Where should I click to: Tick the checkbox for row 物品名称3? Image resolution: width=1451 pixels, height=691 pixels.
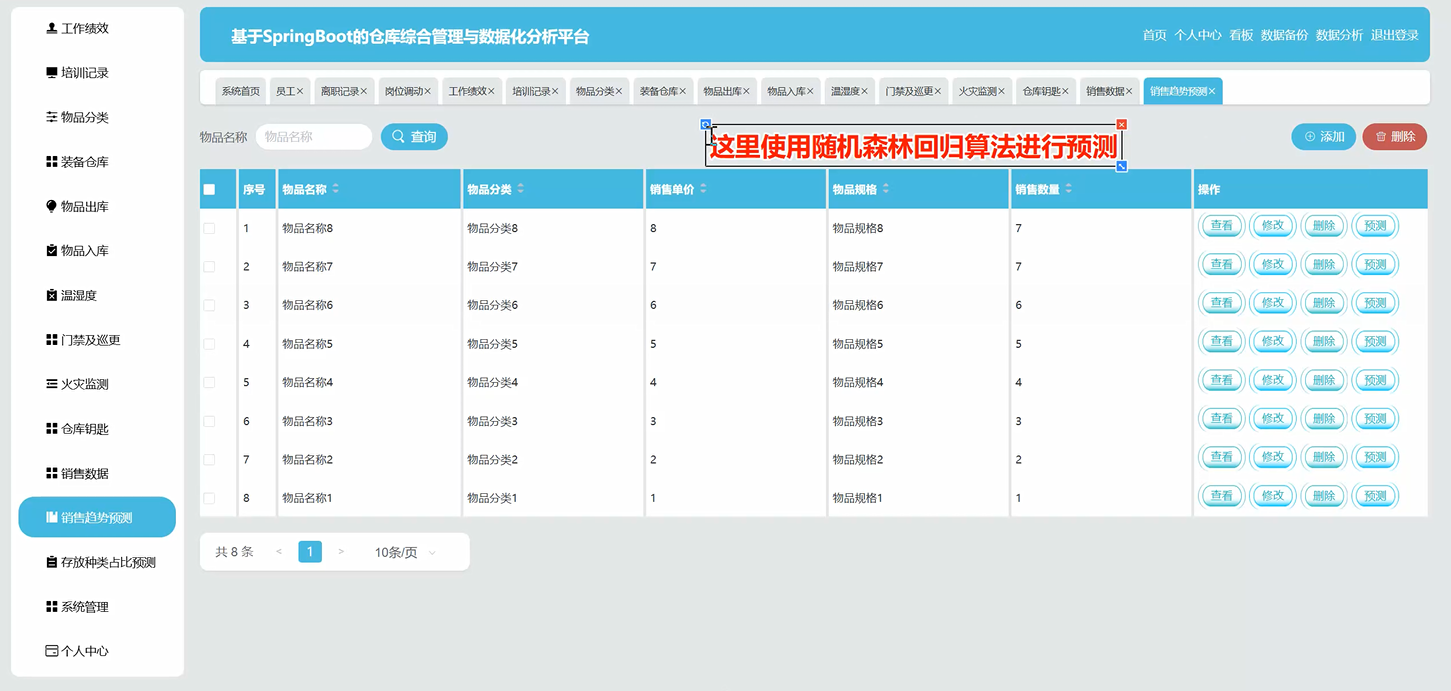(209, 421)
